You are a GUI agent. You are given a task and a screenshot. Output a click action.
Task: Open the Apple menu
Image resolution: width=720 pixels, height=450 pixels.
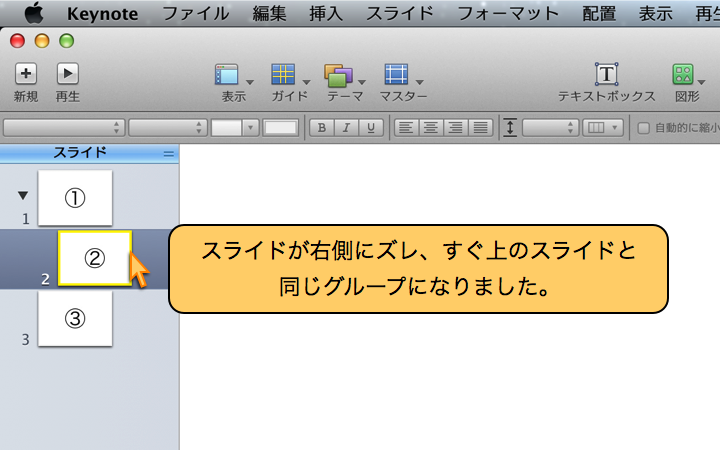click(34, 13)
